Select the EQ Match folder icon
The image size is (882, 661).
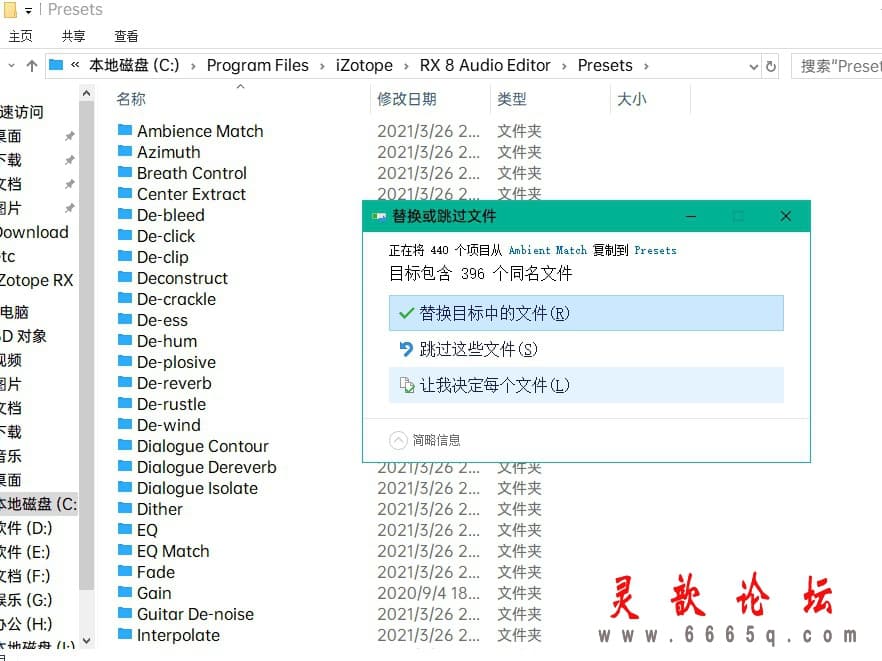click(x=125, y=550)
